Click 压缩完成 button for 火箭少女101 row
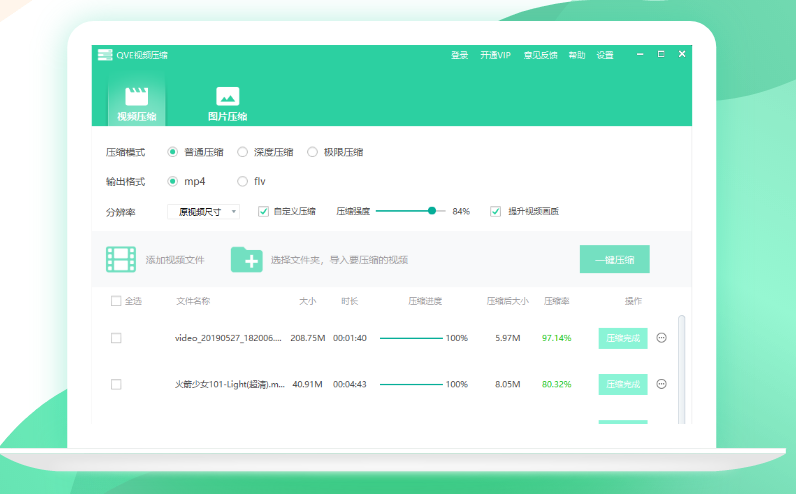 (623, 384)
